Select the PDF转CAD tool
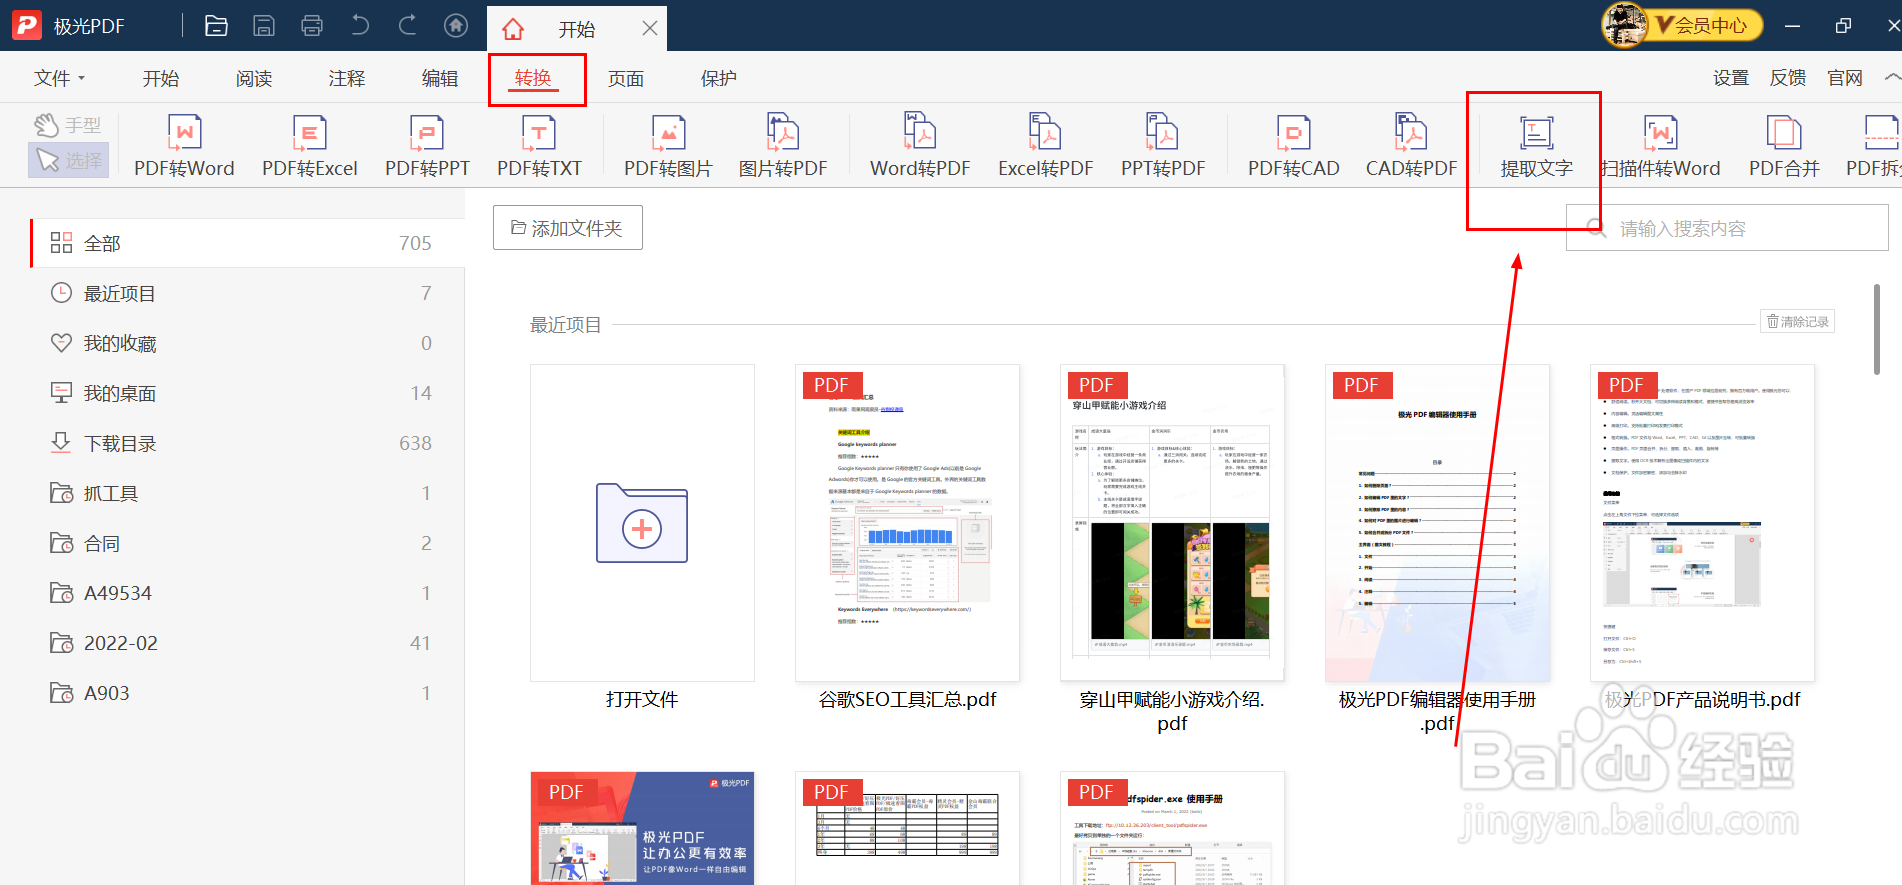1902x885 pixels. 1293,146
